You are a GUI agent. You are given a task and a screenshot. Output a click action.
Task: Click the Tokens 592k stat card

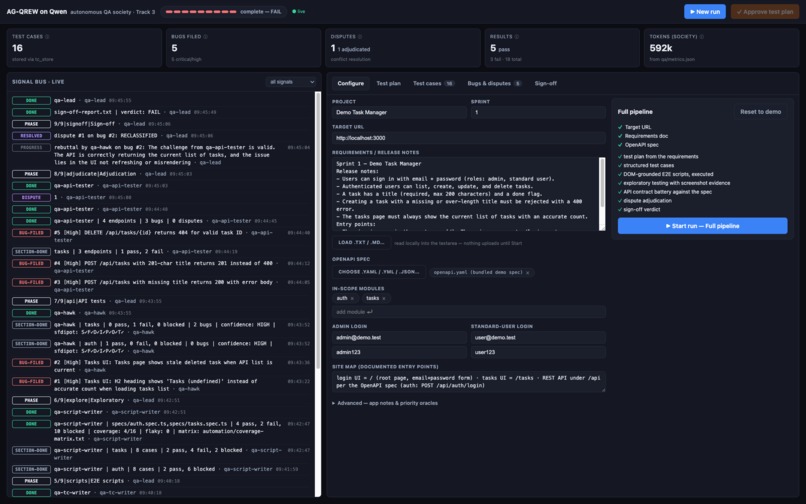click(x=721, y=48)
